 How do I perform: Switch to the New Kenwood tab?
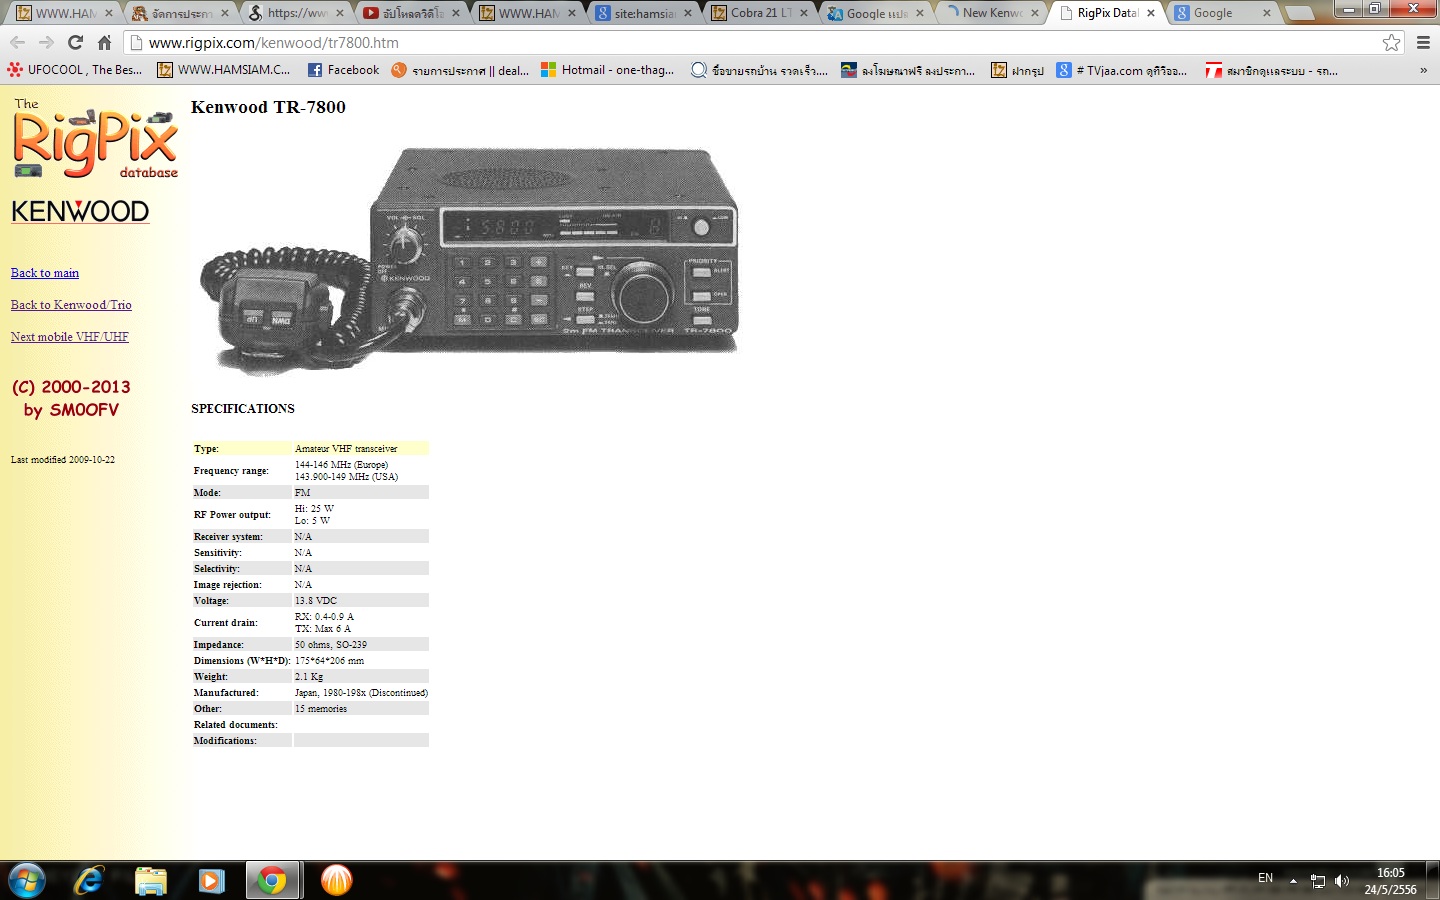pyautogui.click(x=992, y=13)
